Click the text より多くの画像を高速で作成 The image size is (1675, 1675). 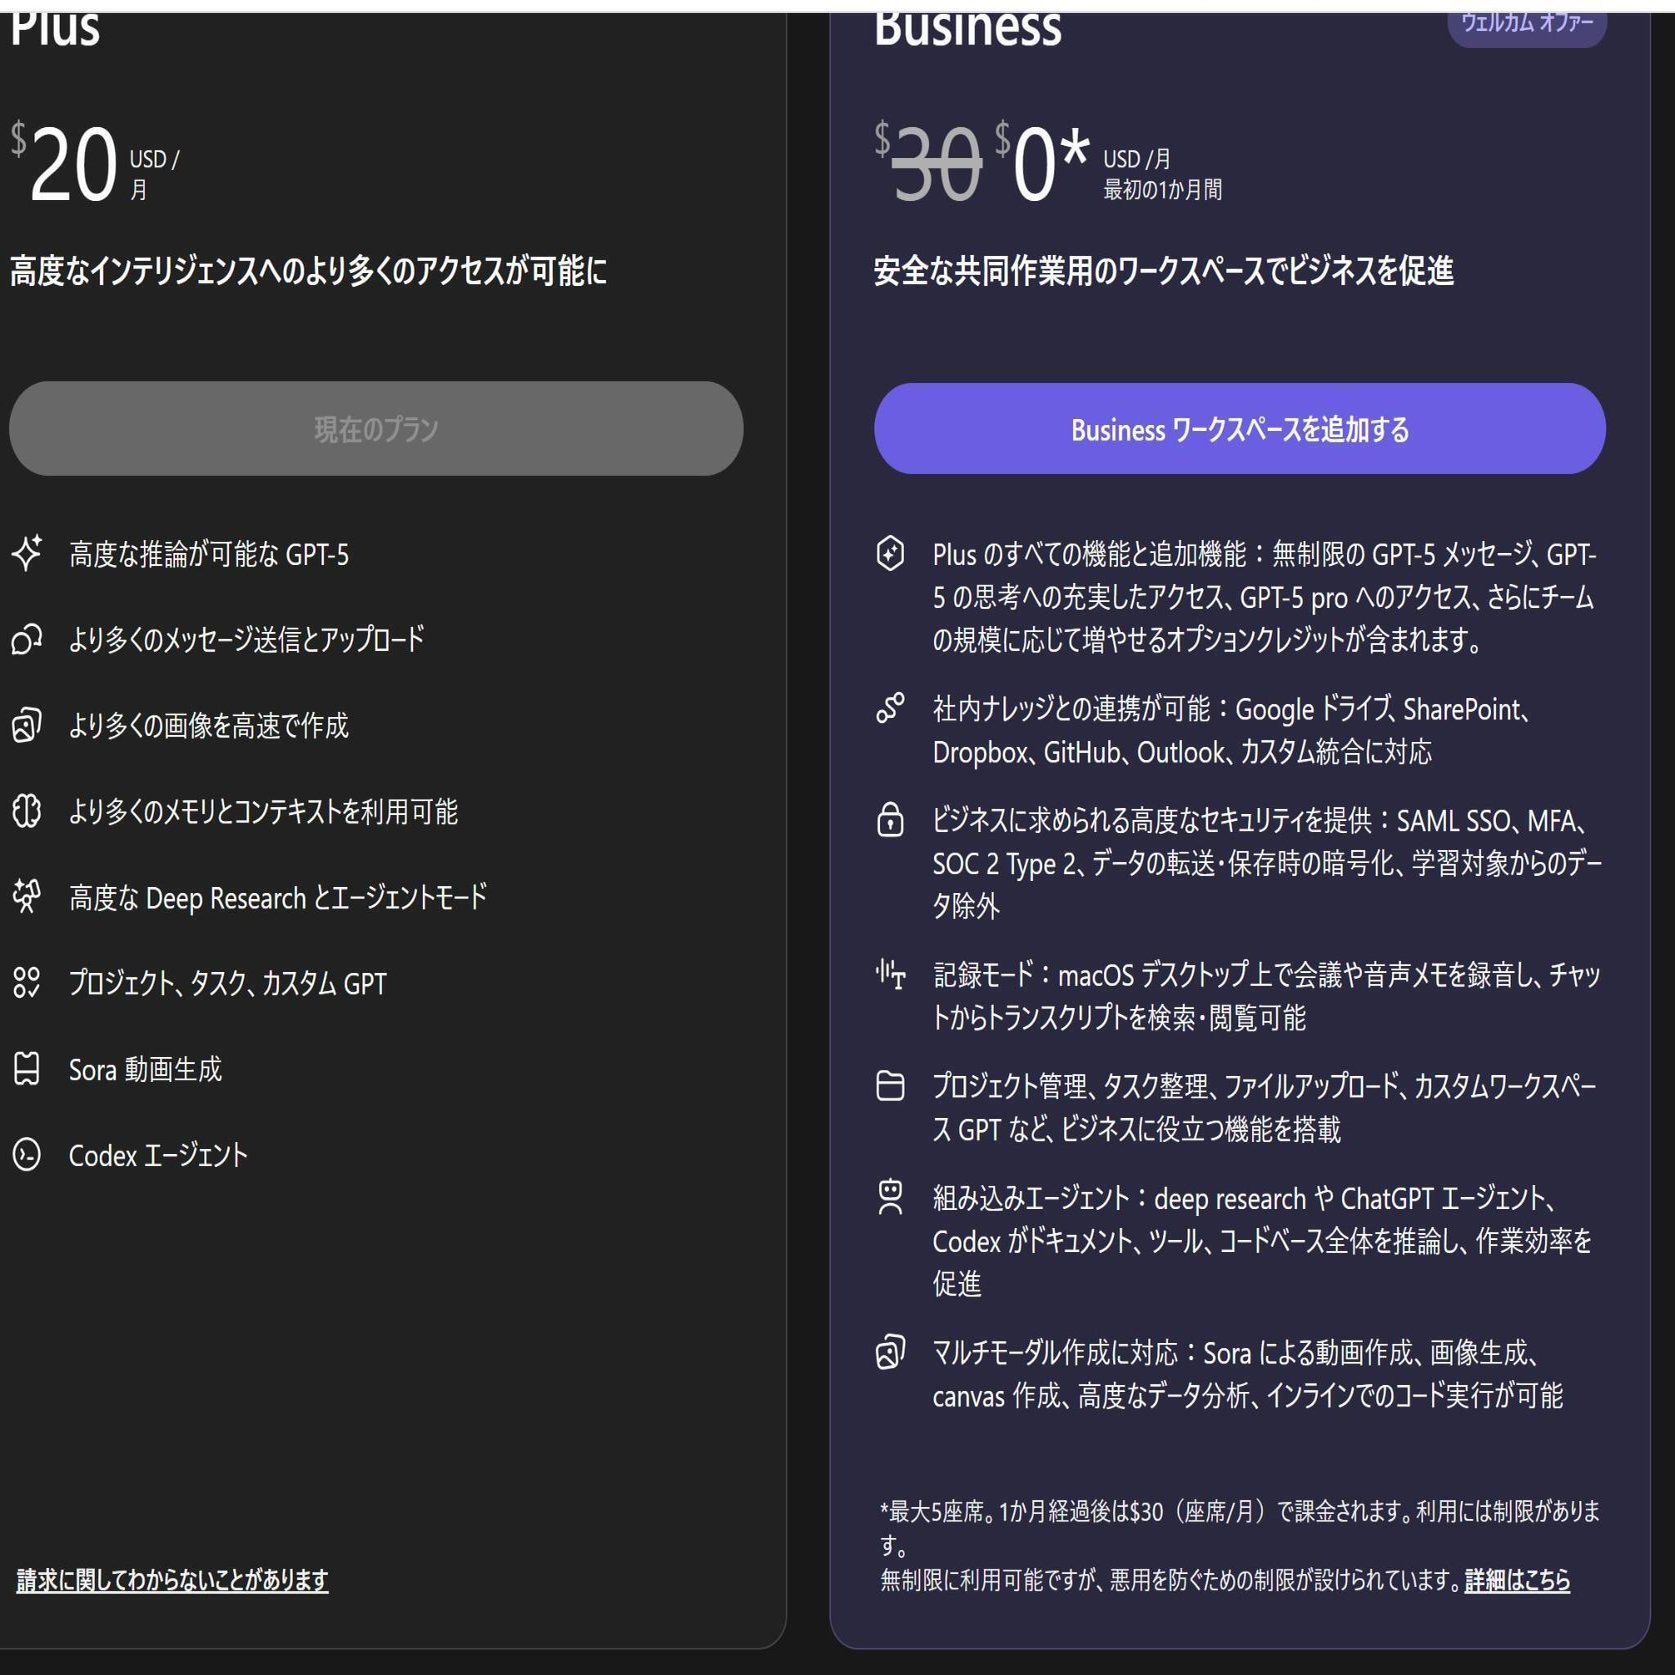(209, 726)
